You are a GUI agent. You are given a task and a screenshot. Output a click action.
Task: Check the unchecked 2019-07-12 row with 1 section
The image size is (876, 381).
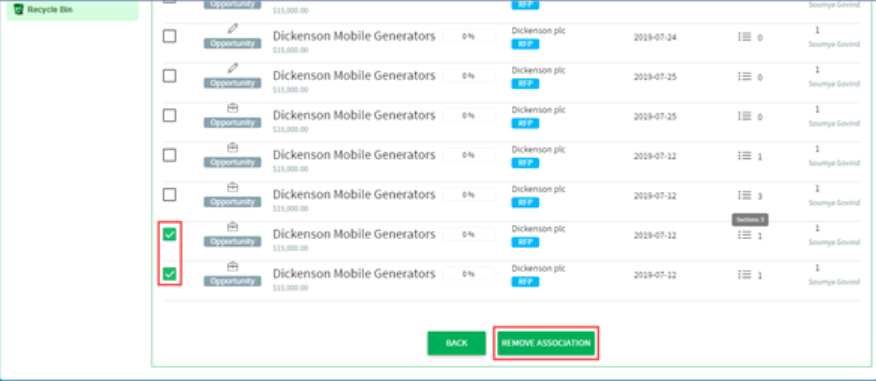(x=169, y=155)
